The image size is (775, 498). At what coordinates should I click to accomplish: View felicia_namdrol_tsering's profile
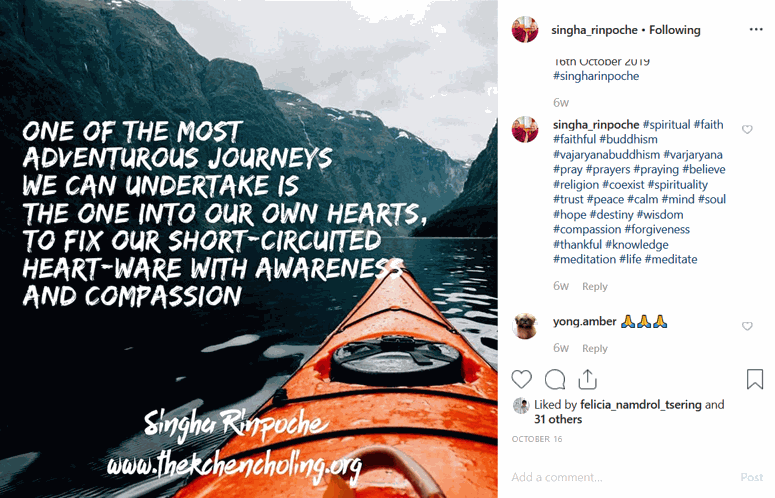click(x=641, y=405)
